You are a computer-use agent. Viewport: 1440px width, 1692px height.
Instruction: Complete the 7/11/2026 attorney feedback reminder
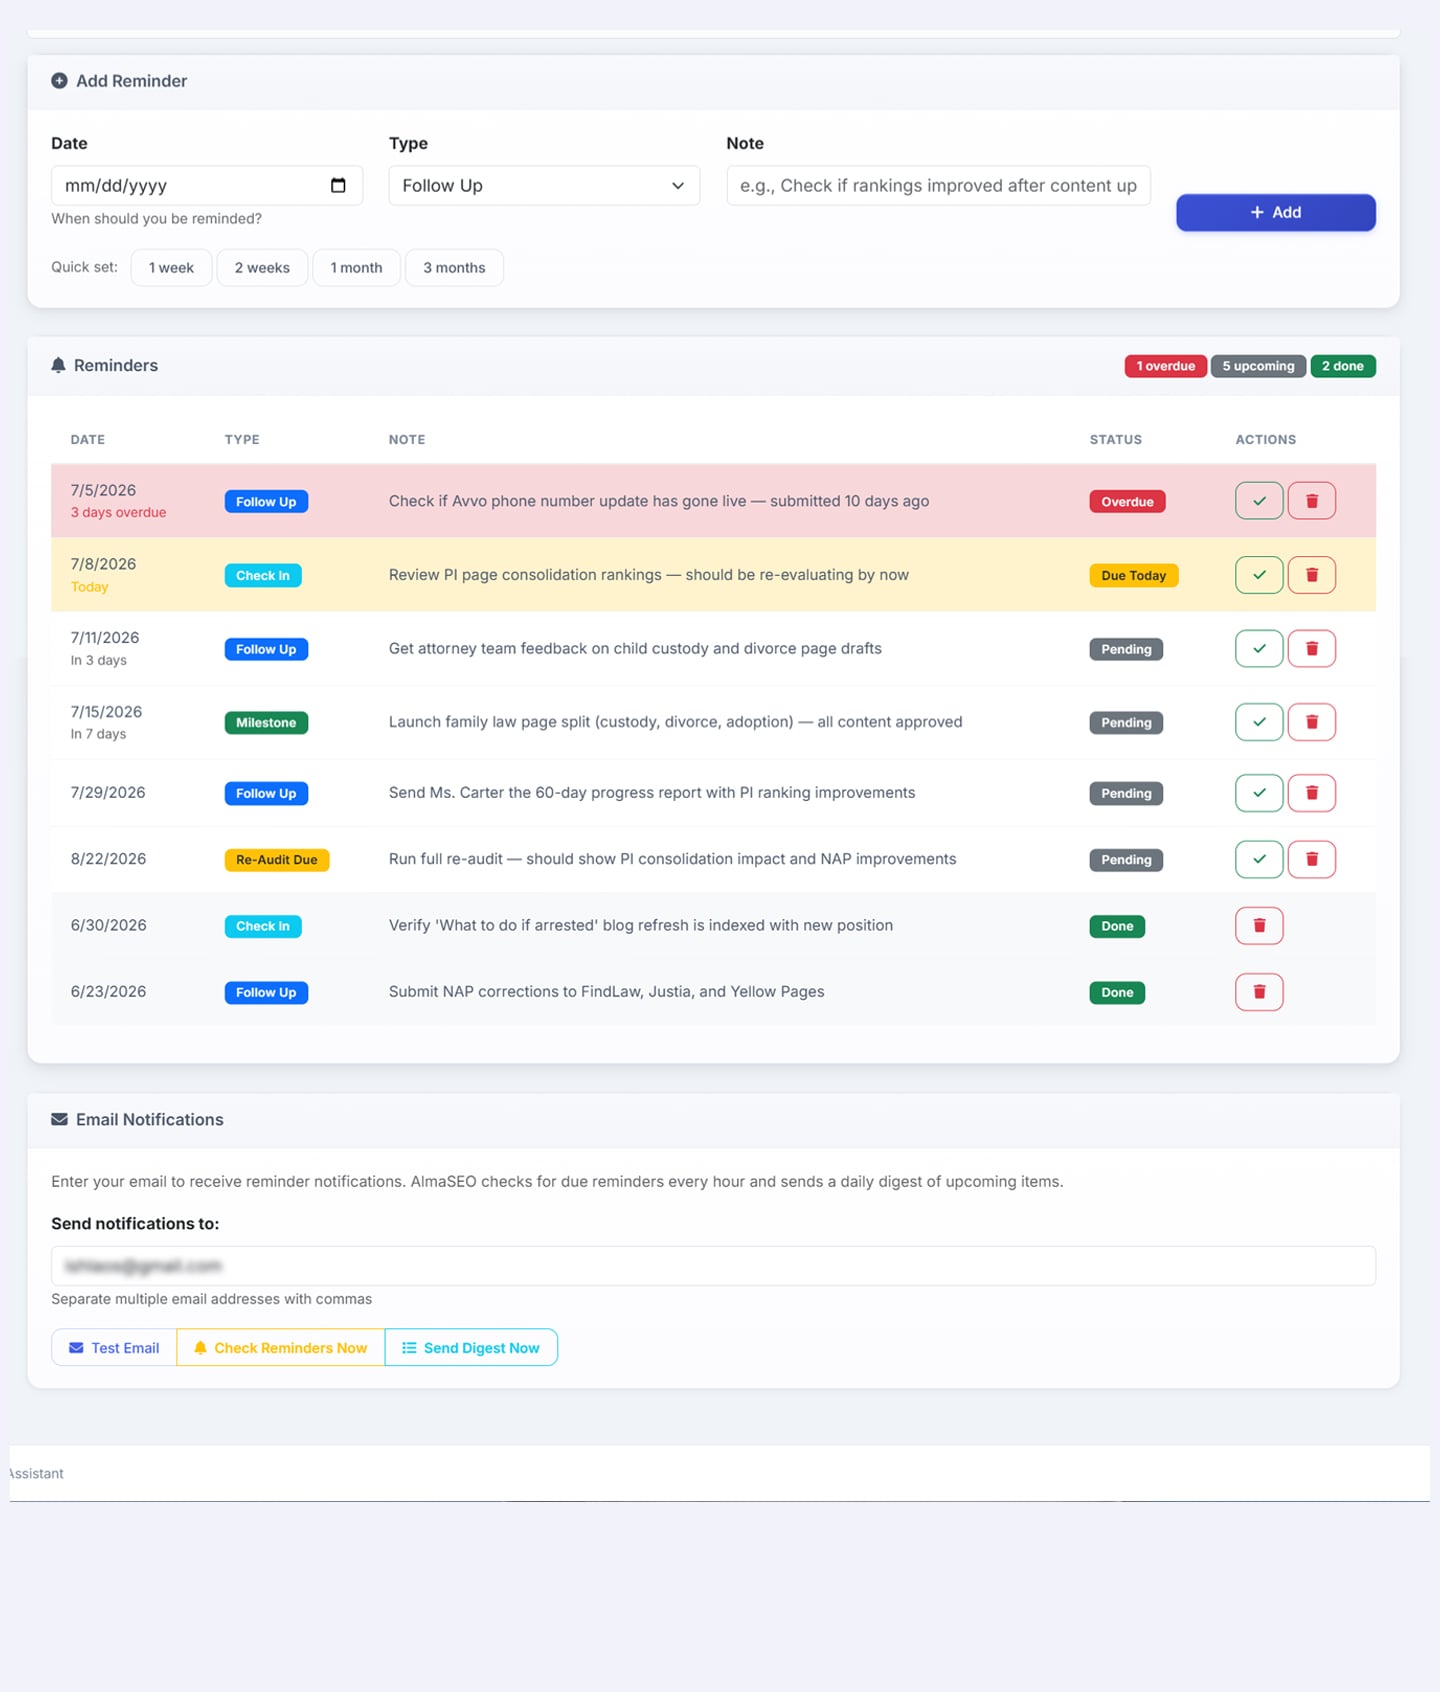pyautogui.click(x=1259, y=649)
